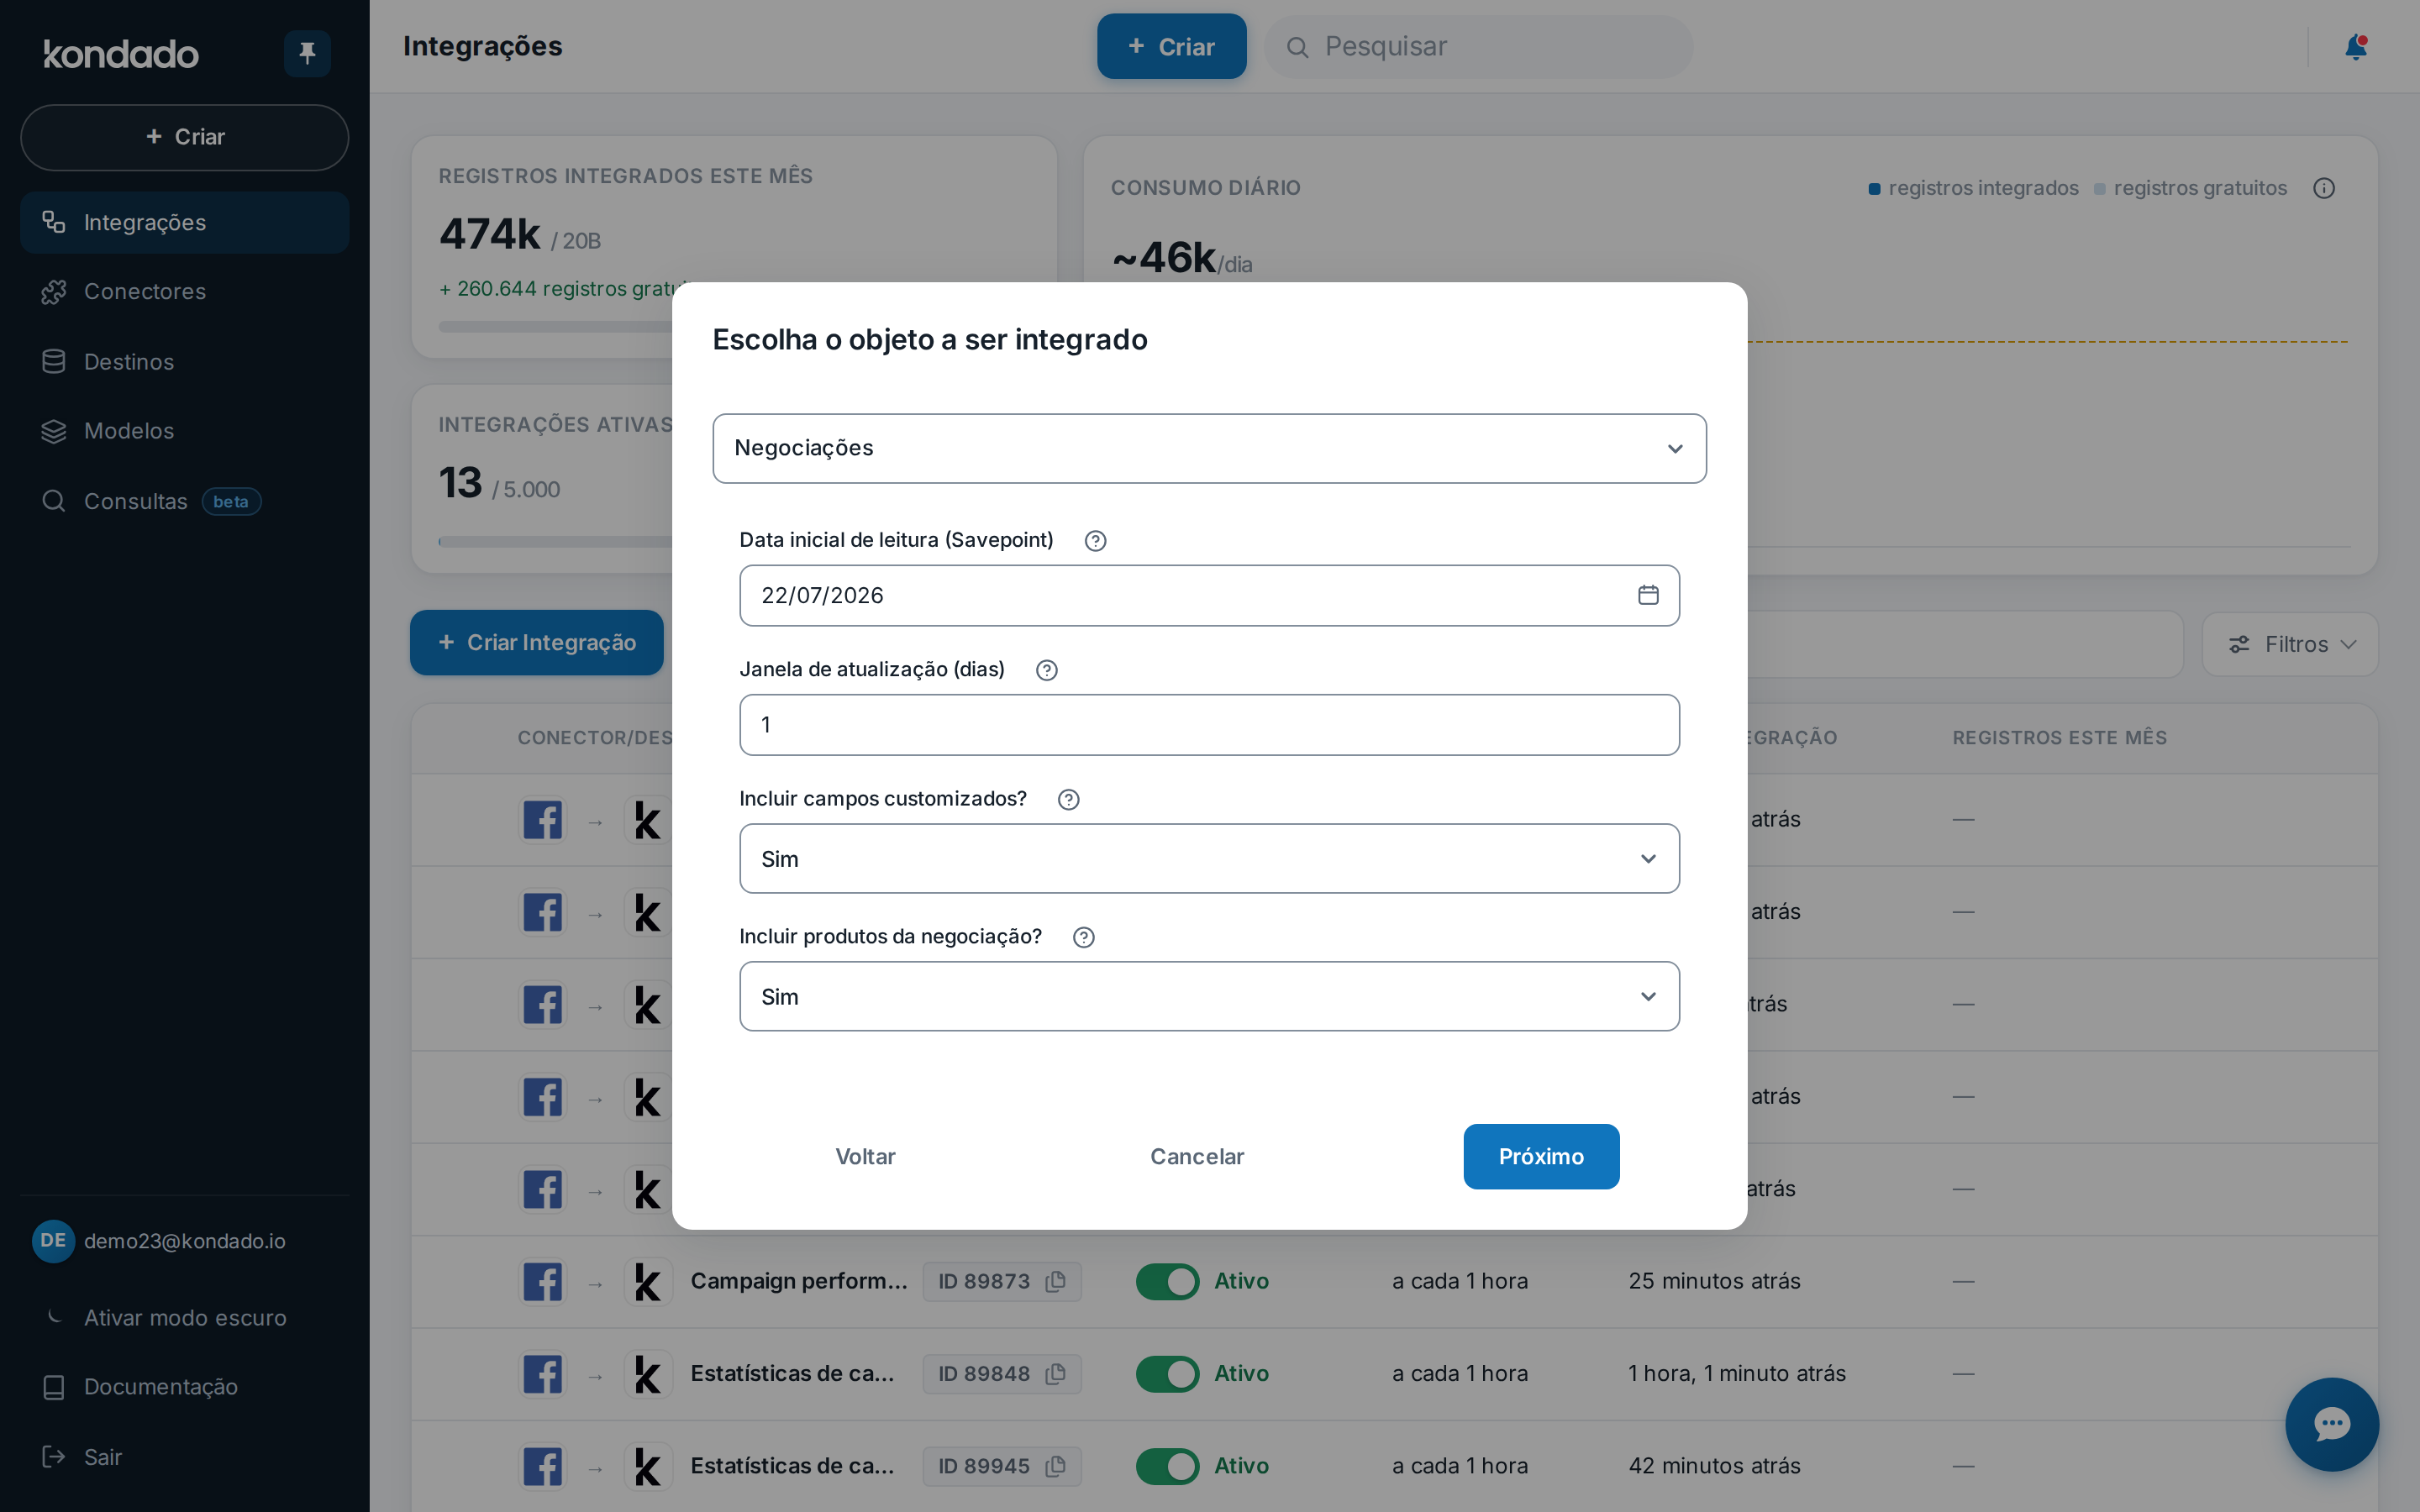The height and width of the screenshot is (1512, 2420).
Task: Click the Savepoint date field
Action: coord(1209,596)
